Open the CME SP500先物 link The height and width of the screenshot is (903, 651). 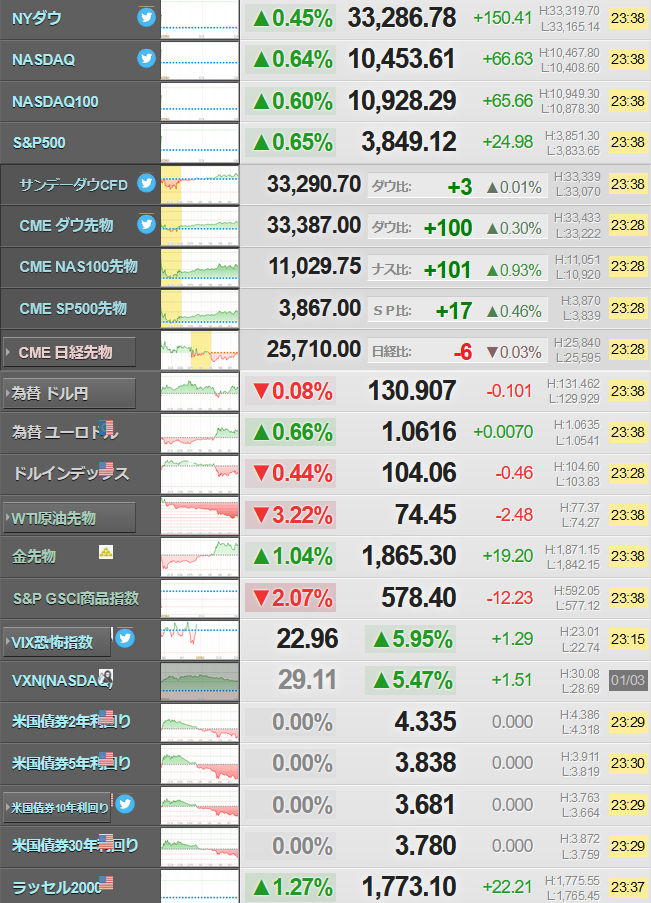73,308
